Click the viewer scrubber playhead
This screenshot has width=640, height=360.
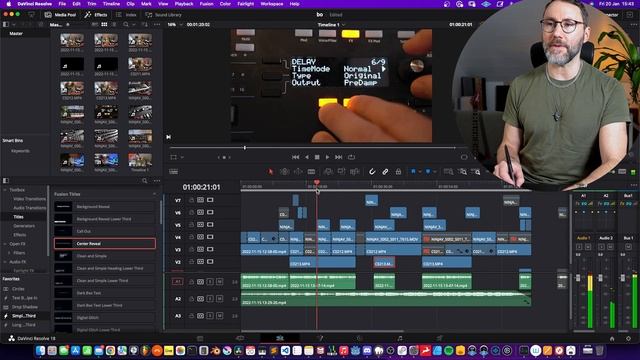point(245,148)
